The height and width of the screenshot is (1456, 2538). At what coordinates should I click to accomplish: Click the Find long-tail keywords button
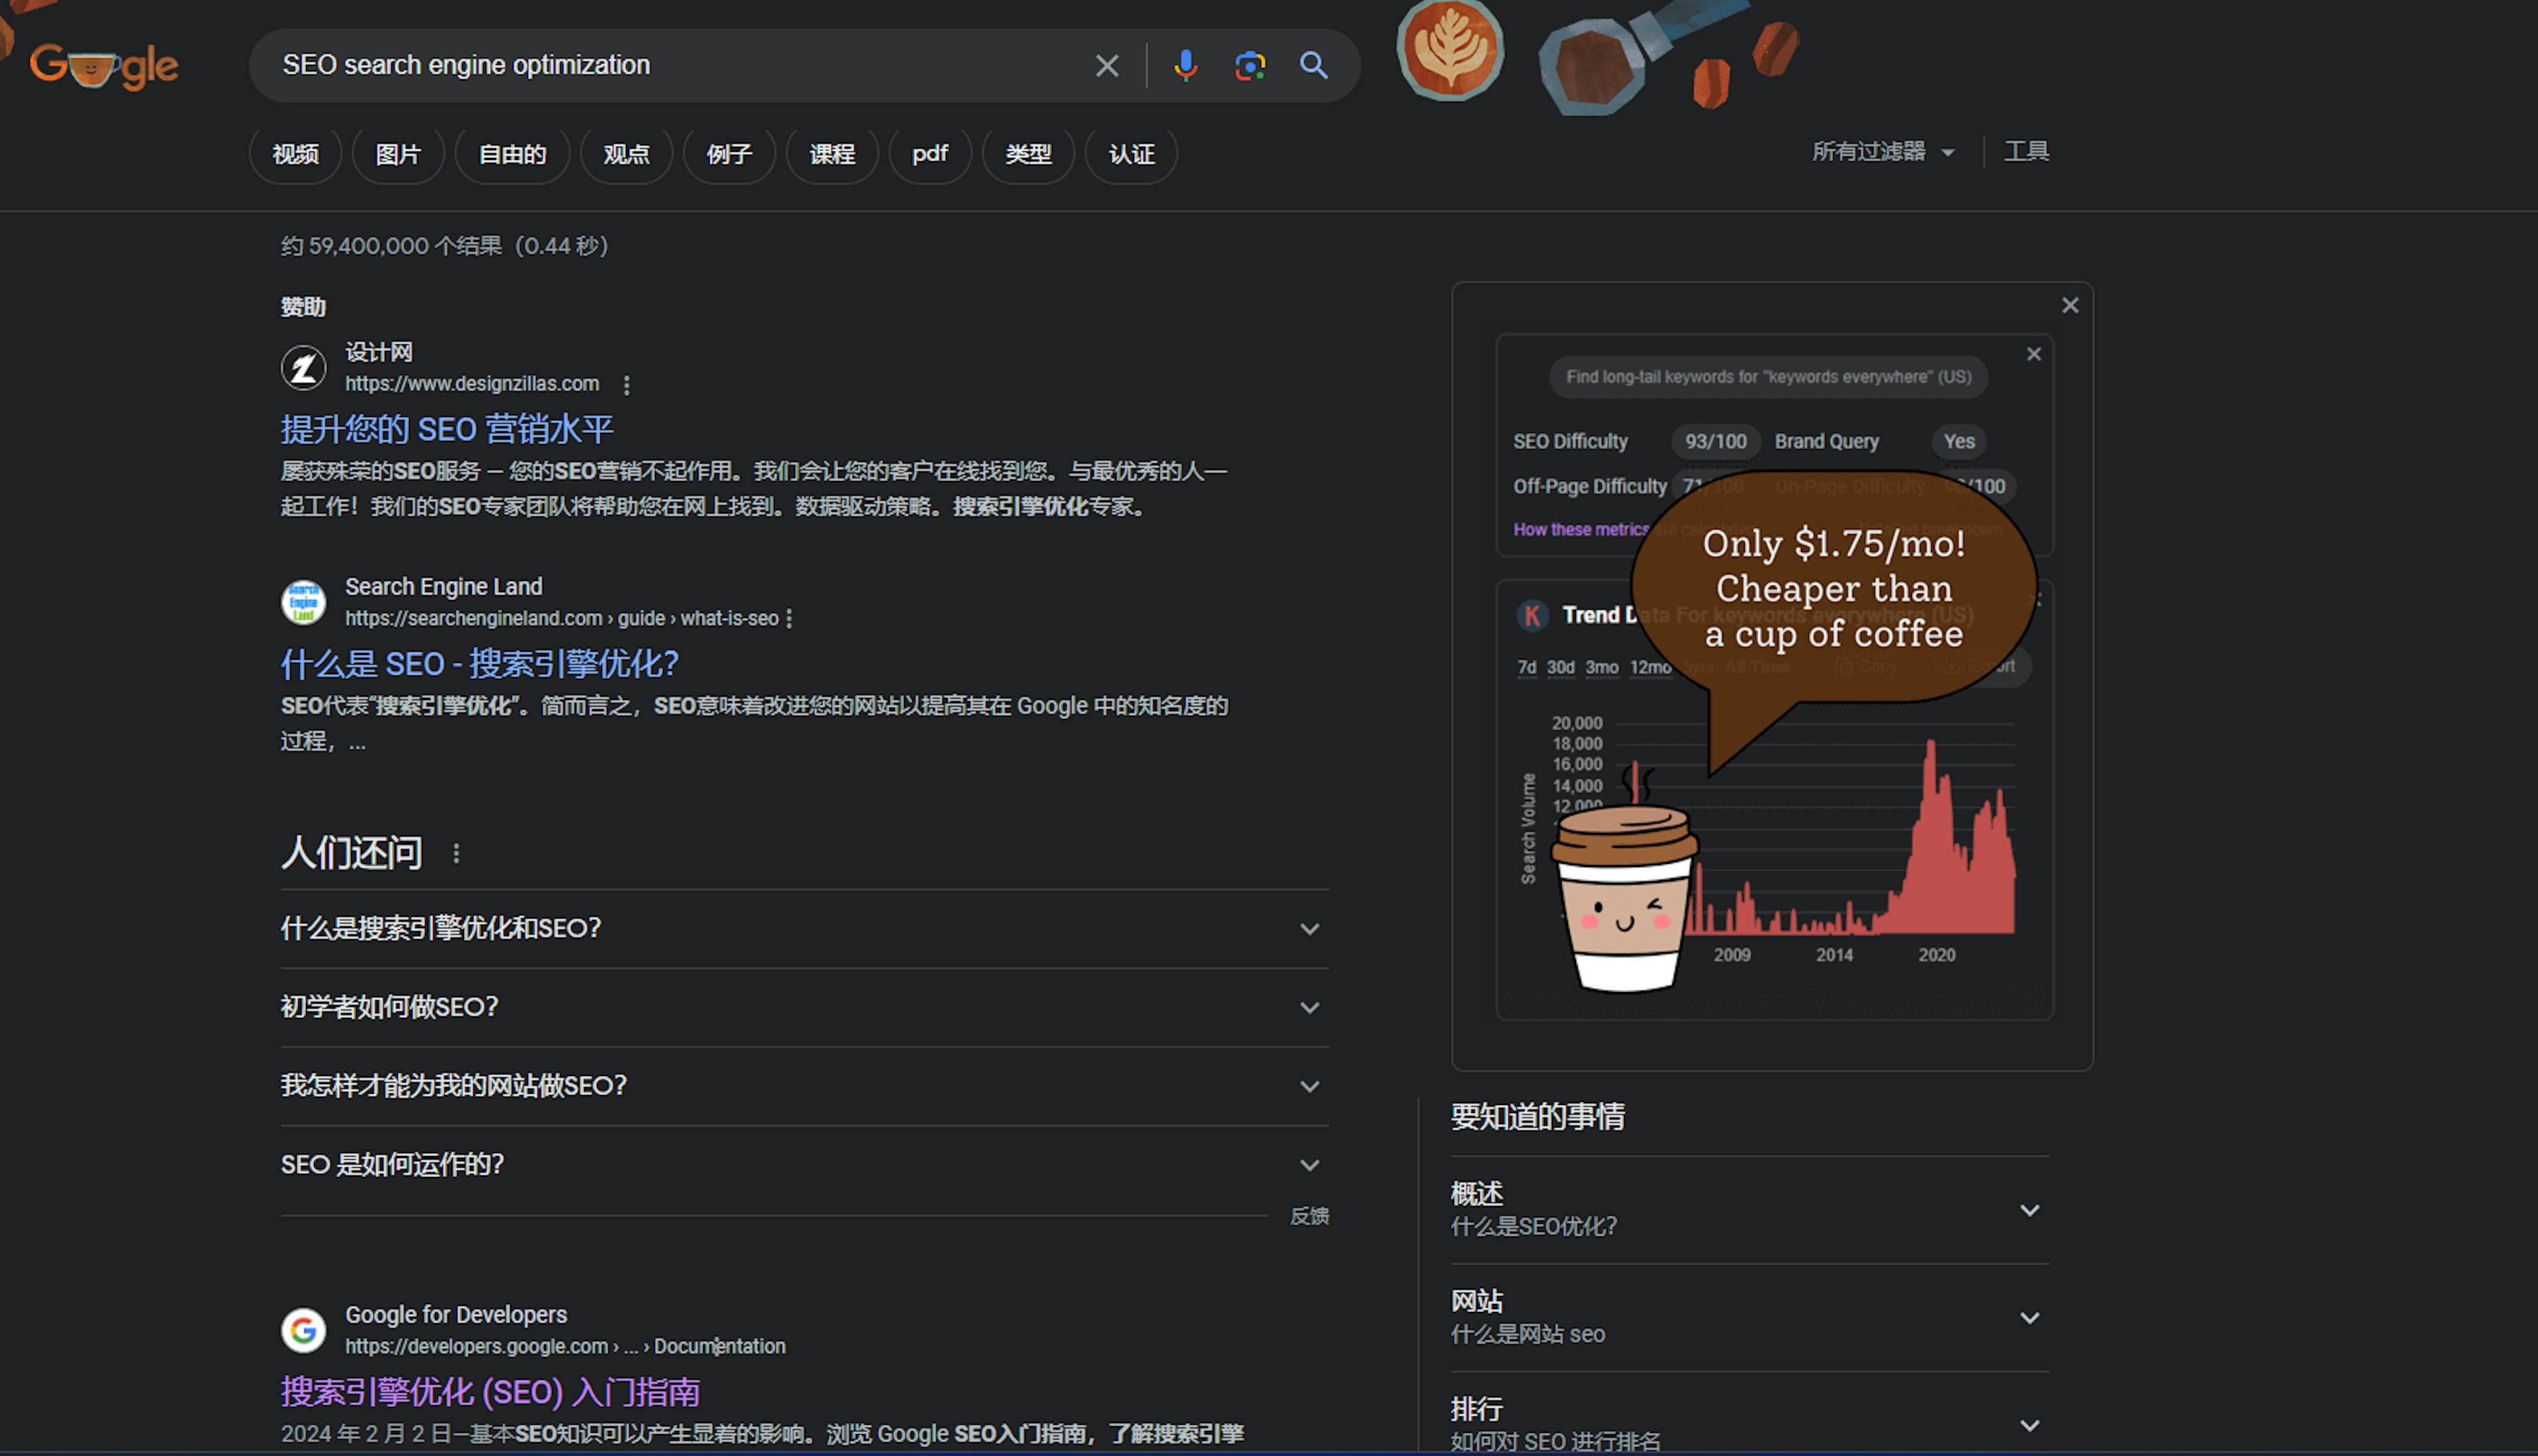coord(1768,377)
